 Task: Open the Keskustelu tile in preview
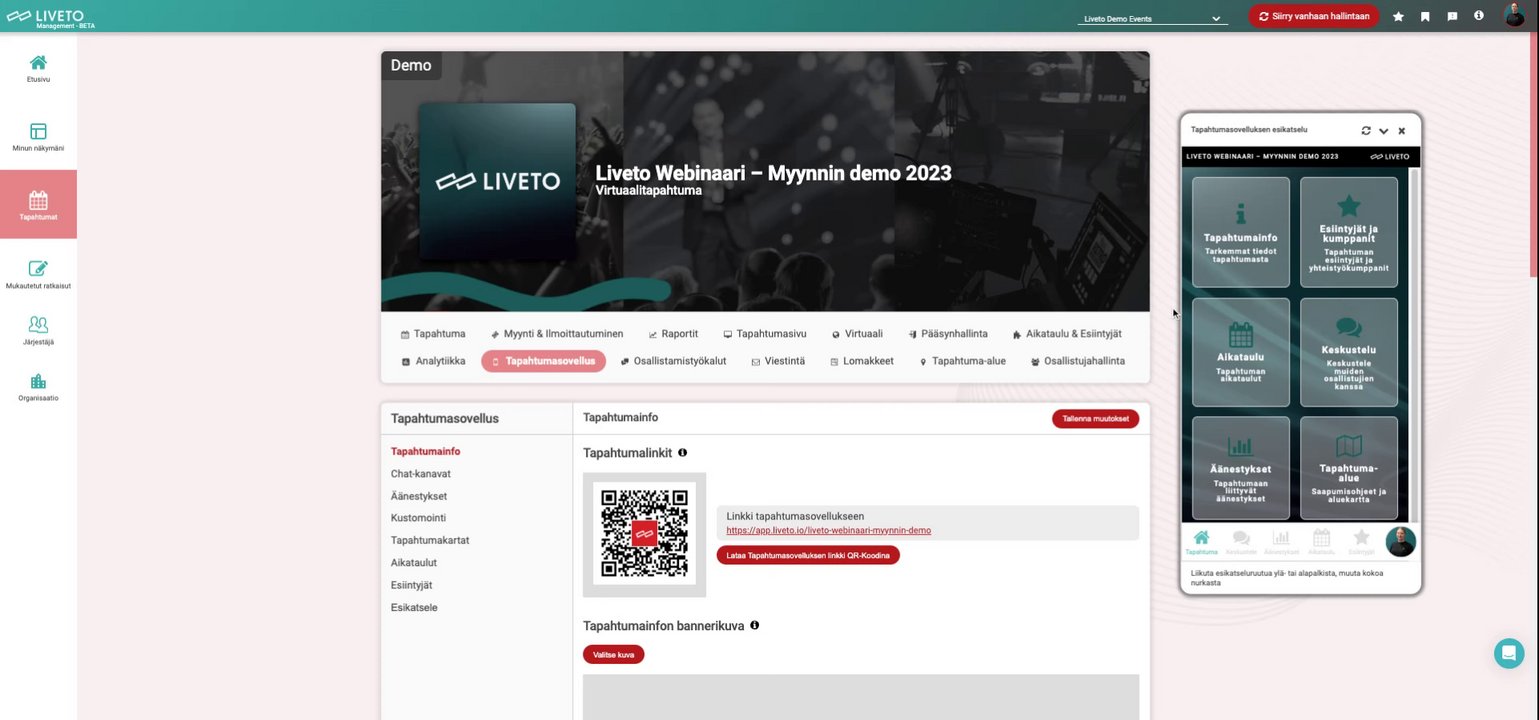[x=1349, y=352]
